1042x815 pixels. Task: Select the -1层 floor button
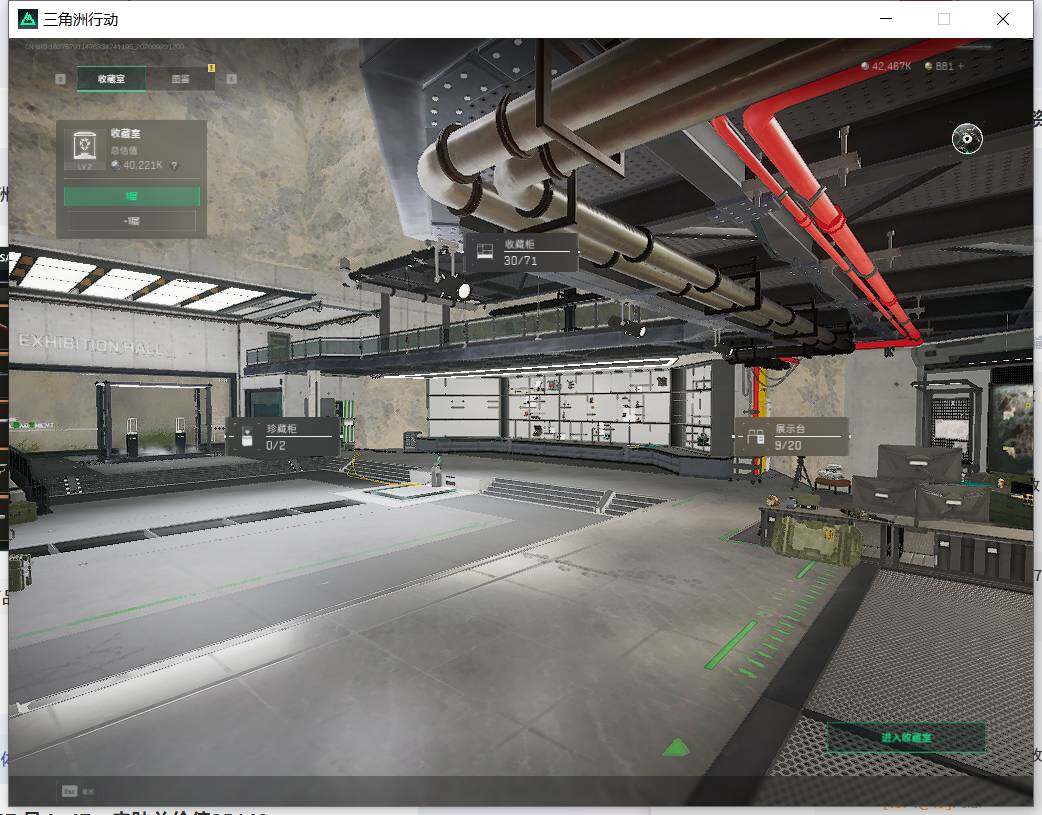132,221
